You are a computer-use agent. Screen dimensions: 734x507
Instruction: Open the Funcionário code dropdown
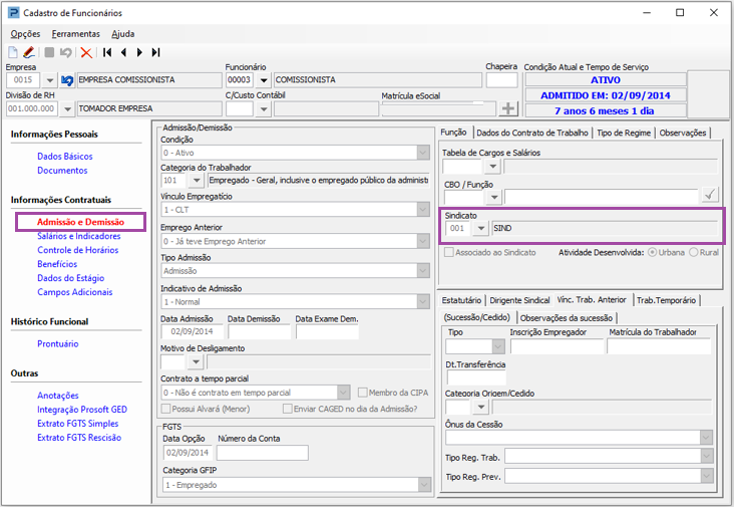click(x=264, y=81)
